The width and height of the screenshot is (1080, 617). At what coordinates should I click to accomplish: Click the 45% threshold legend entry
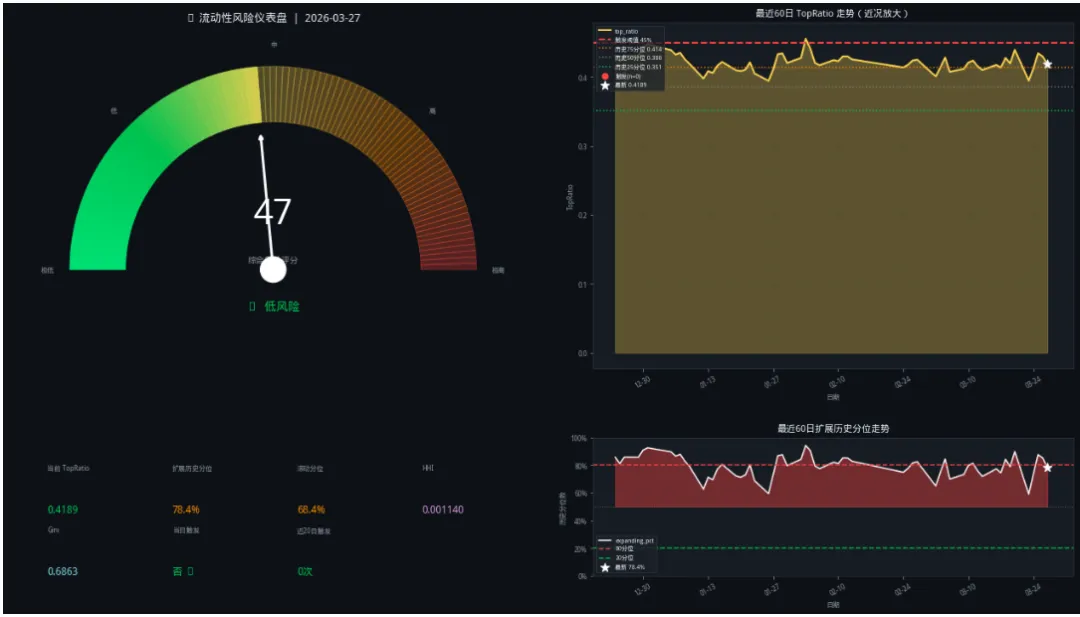pos(625,41)
